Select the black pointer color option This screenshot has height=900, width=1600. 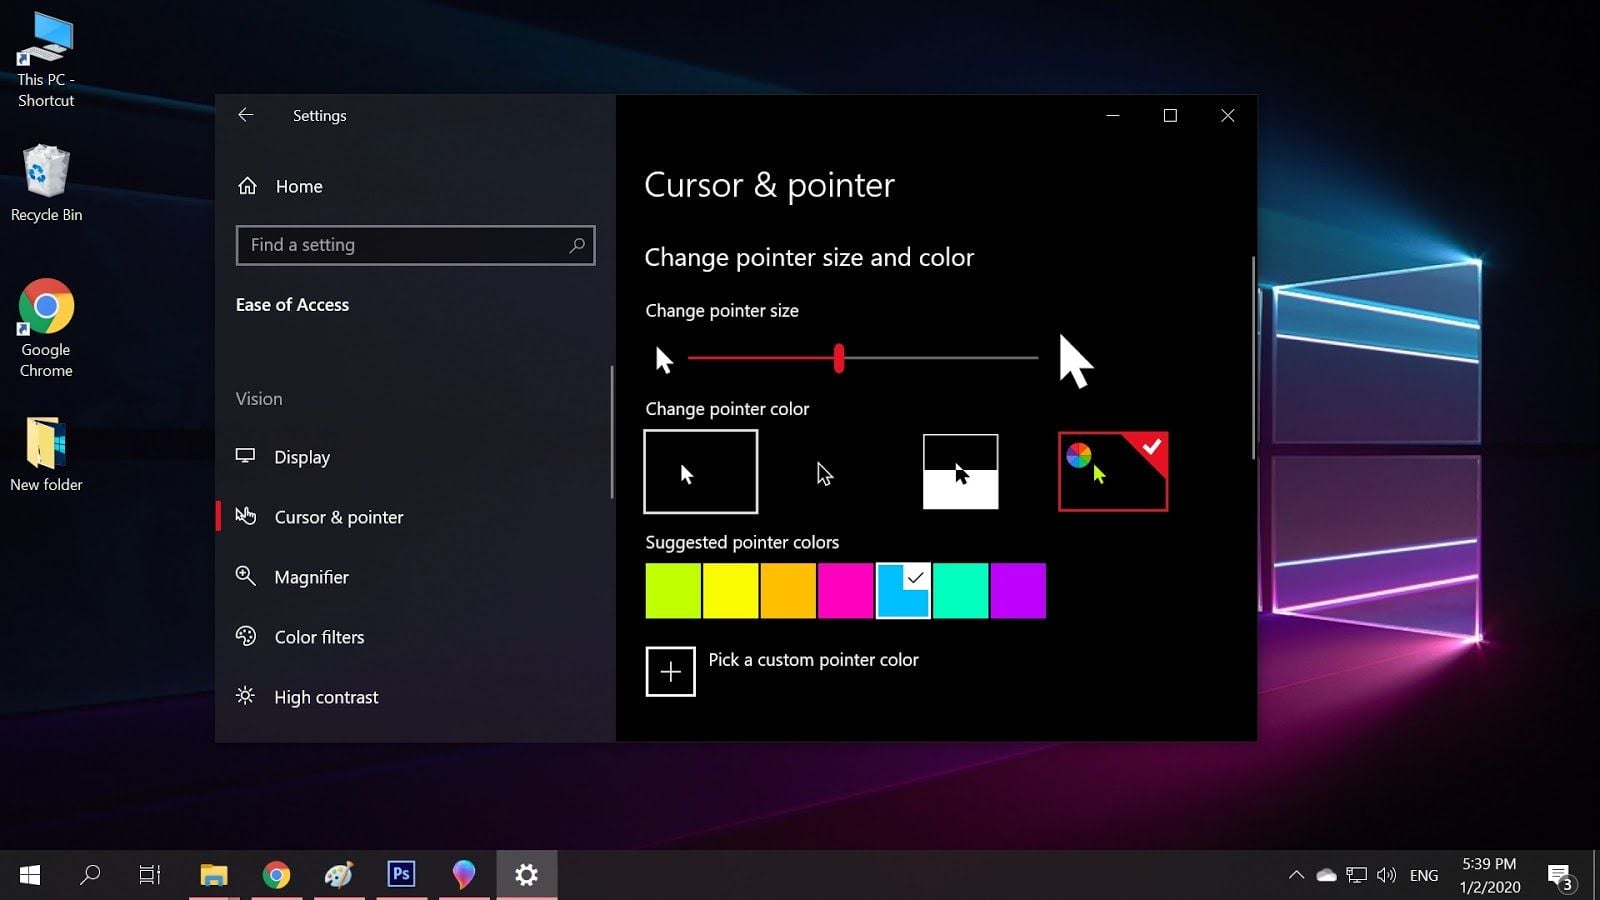point(824,472)
